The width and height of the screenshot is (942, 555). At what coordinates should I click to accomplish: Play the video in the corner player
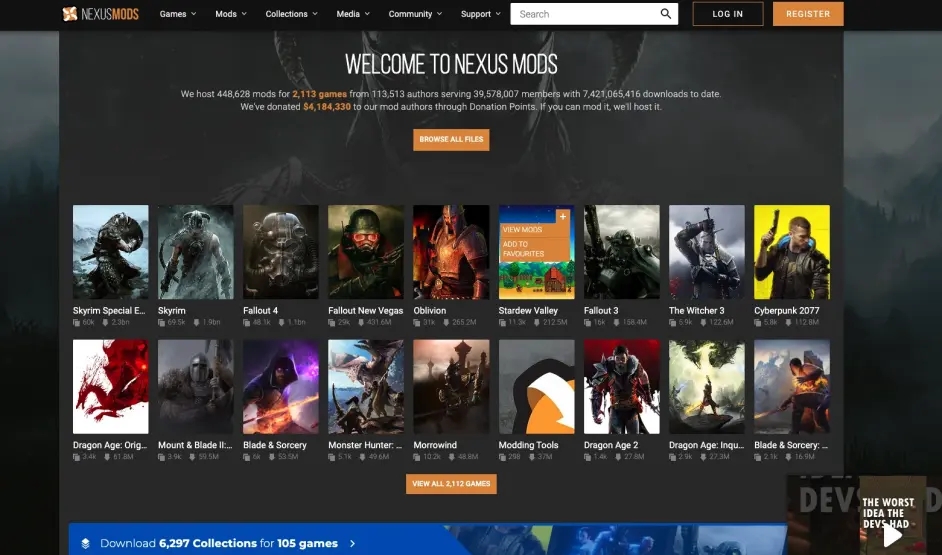point(892,536)
